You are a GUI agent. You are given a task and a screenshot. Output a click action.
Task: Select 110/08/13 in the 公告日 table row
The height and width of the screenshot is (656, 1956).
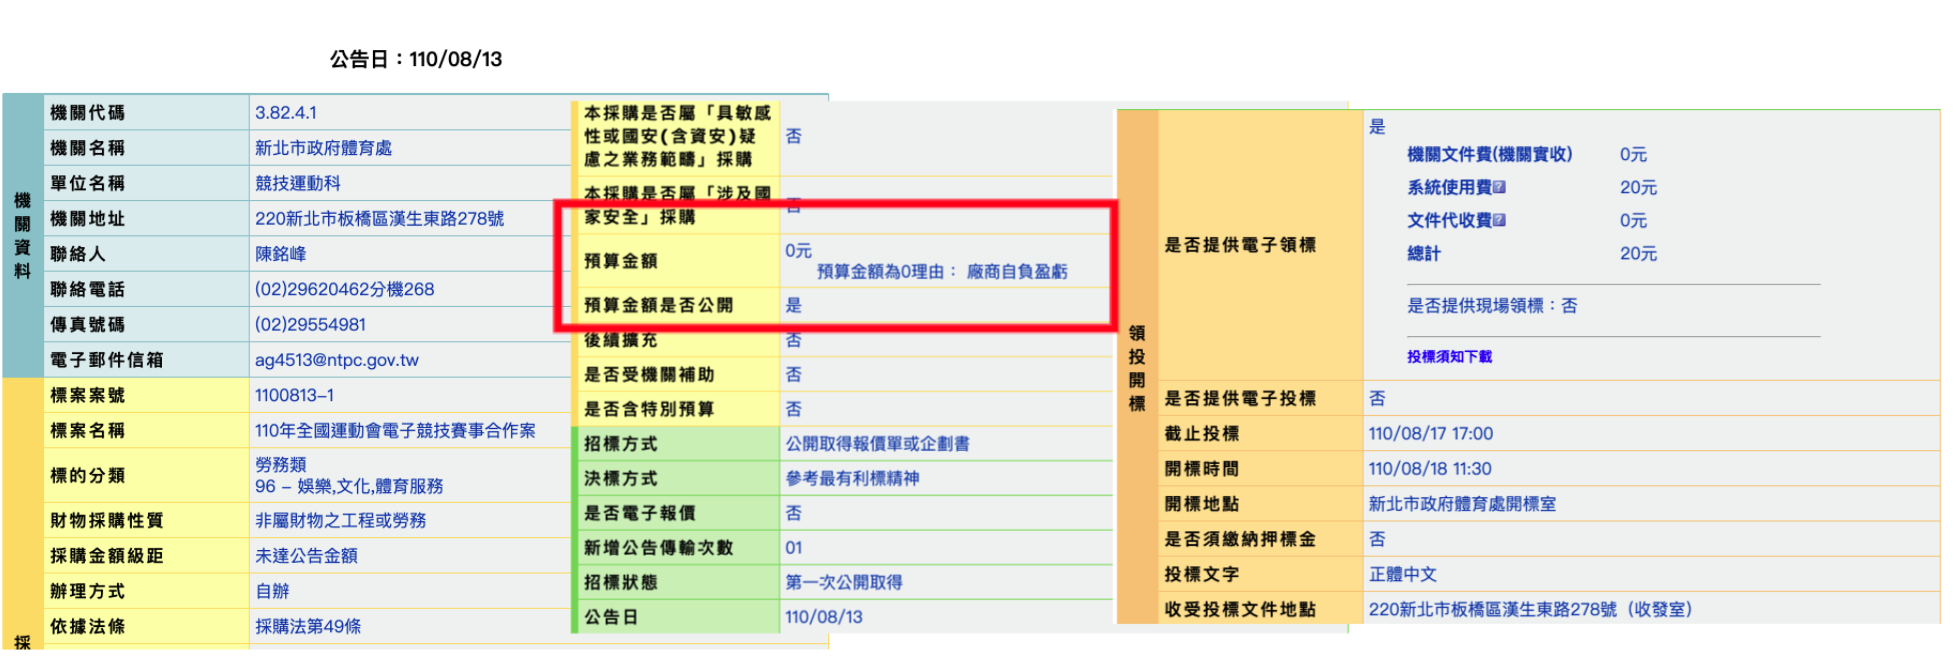pos(824,617)
